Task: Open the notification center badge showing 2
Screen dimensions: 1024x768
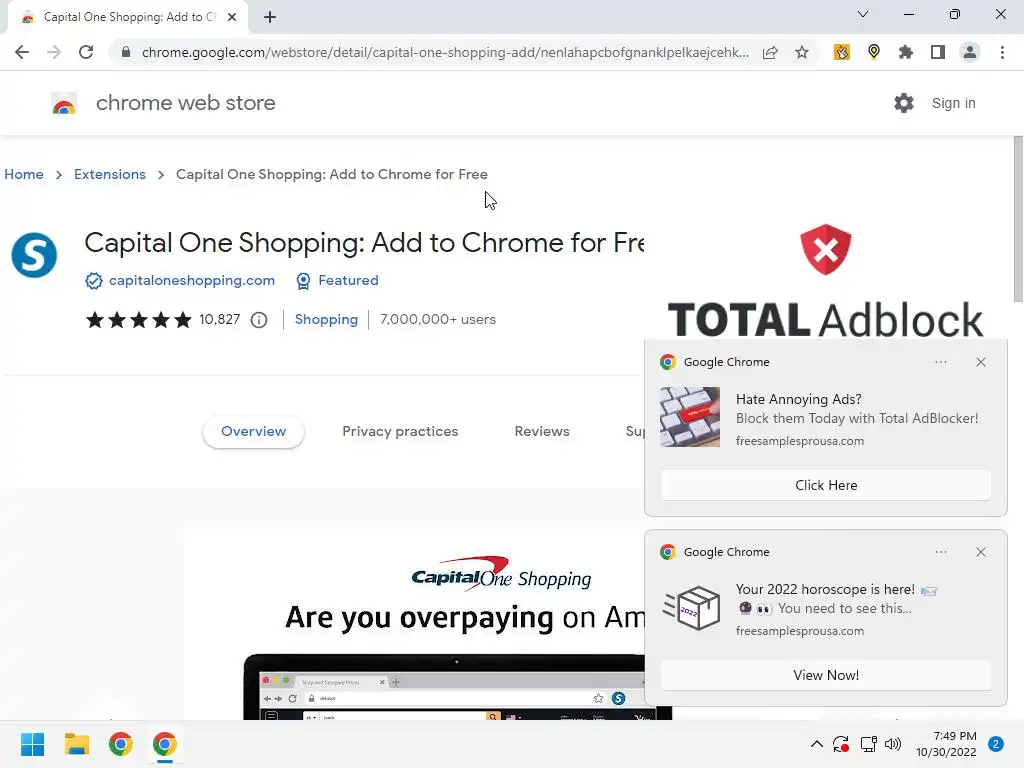Action: pyautogui.click(x=996, y=744)
